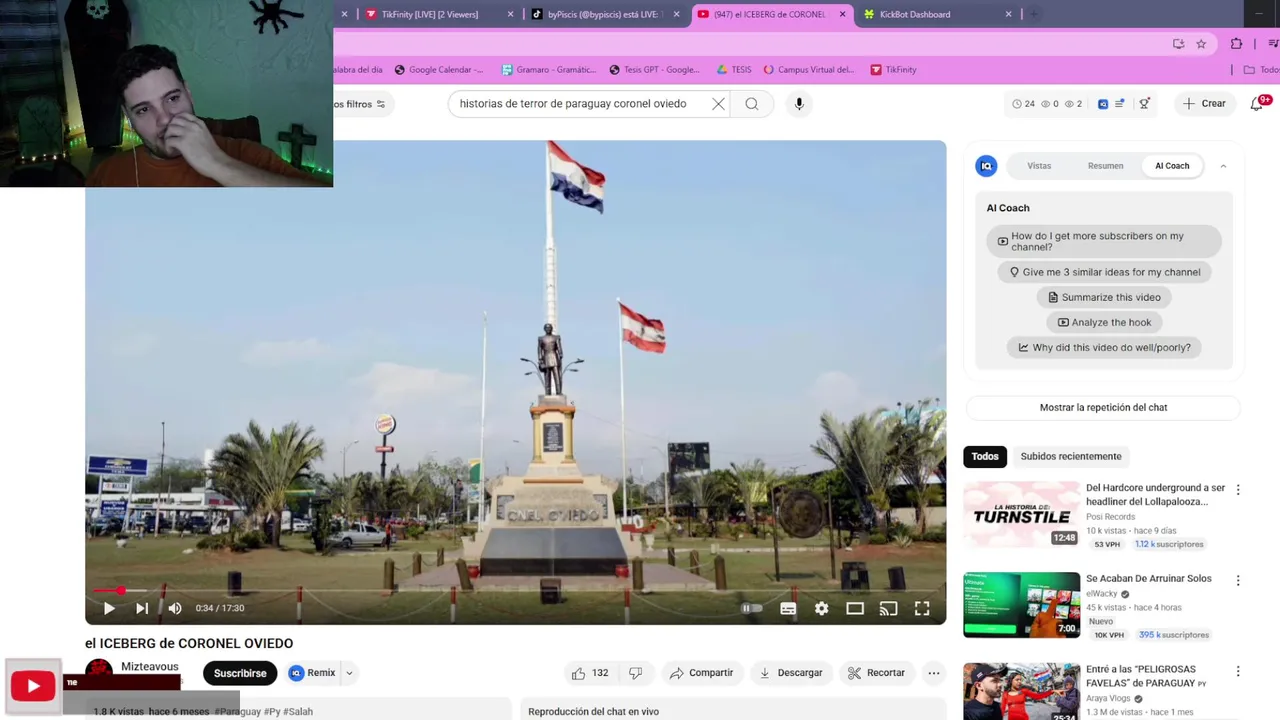Open Google Calendar bookmark
This screenshot has width=1280, height=720.
pyautogui.click(x=439, y=70)
